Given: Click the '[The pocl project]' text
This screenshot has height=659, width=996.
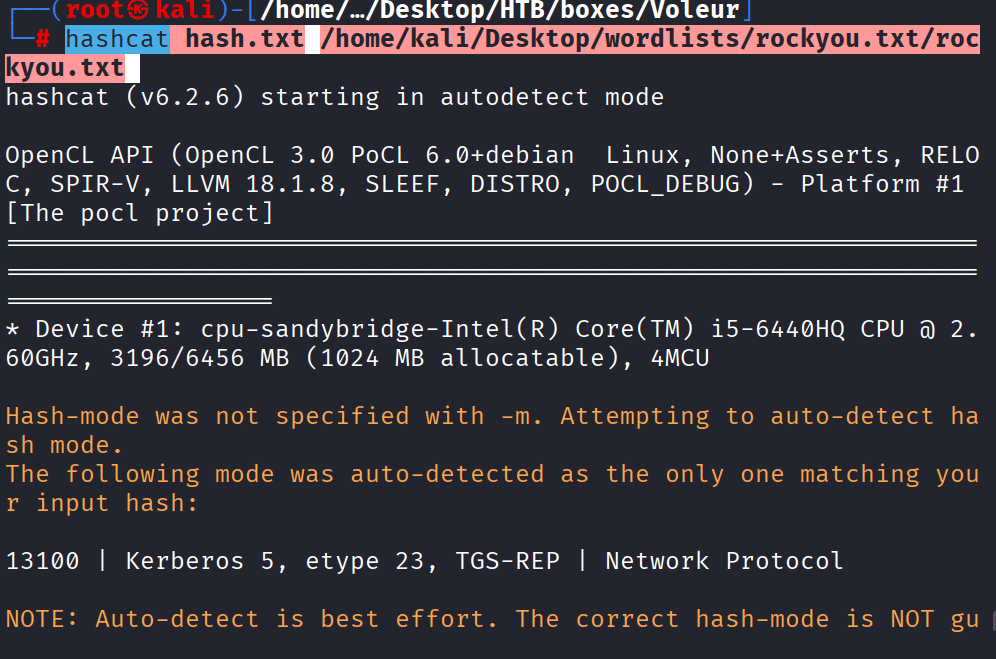Looking at the screenshot, I should coord(139,213).
